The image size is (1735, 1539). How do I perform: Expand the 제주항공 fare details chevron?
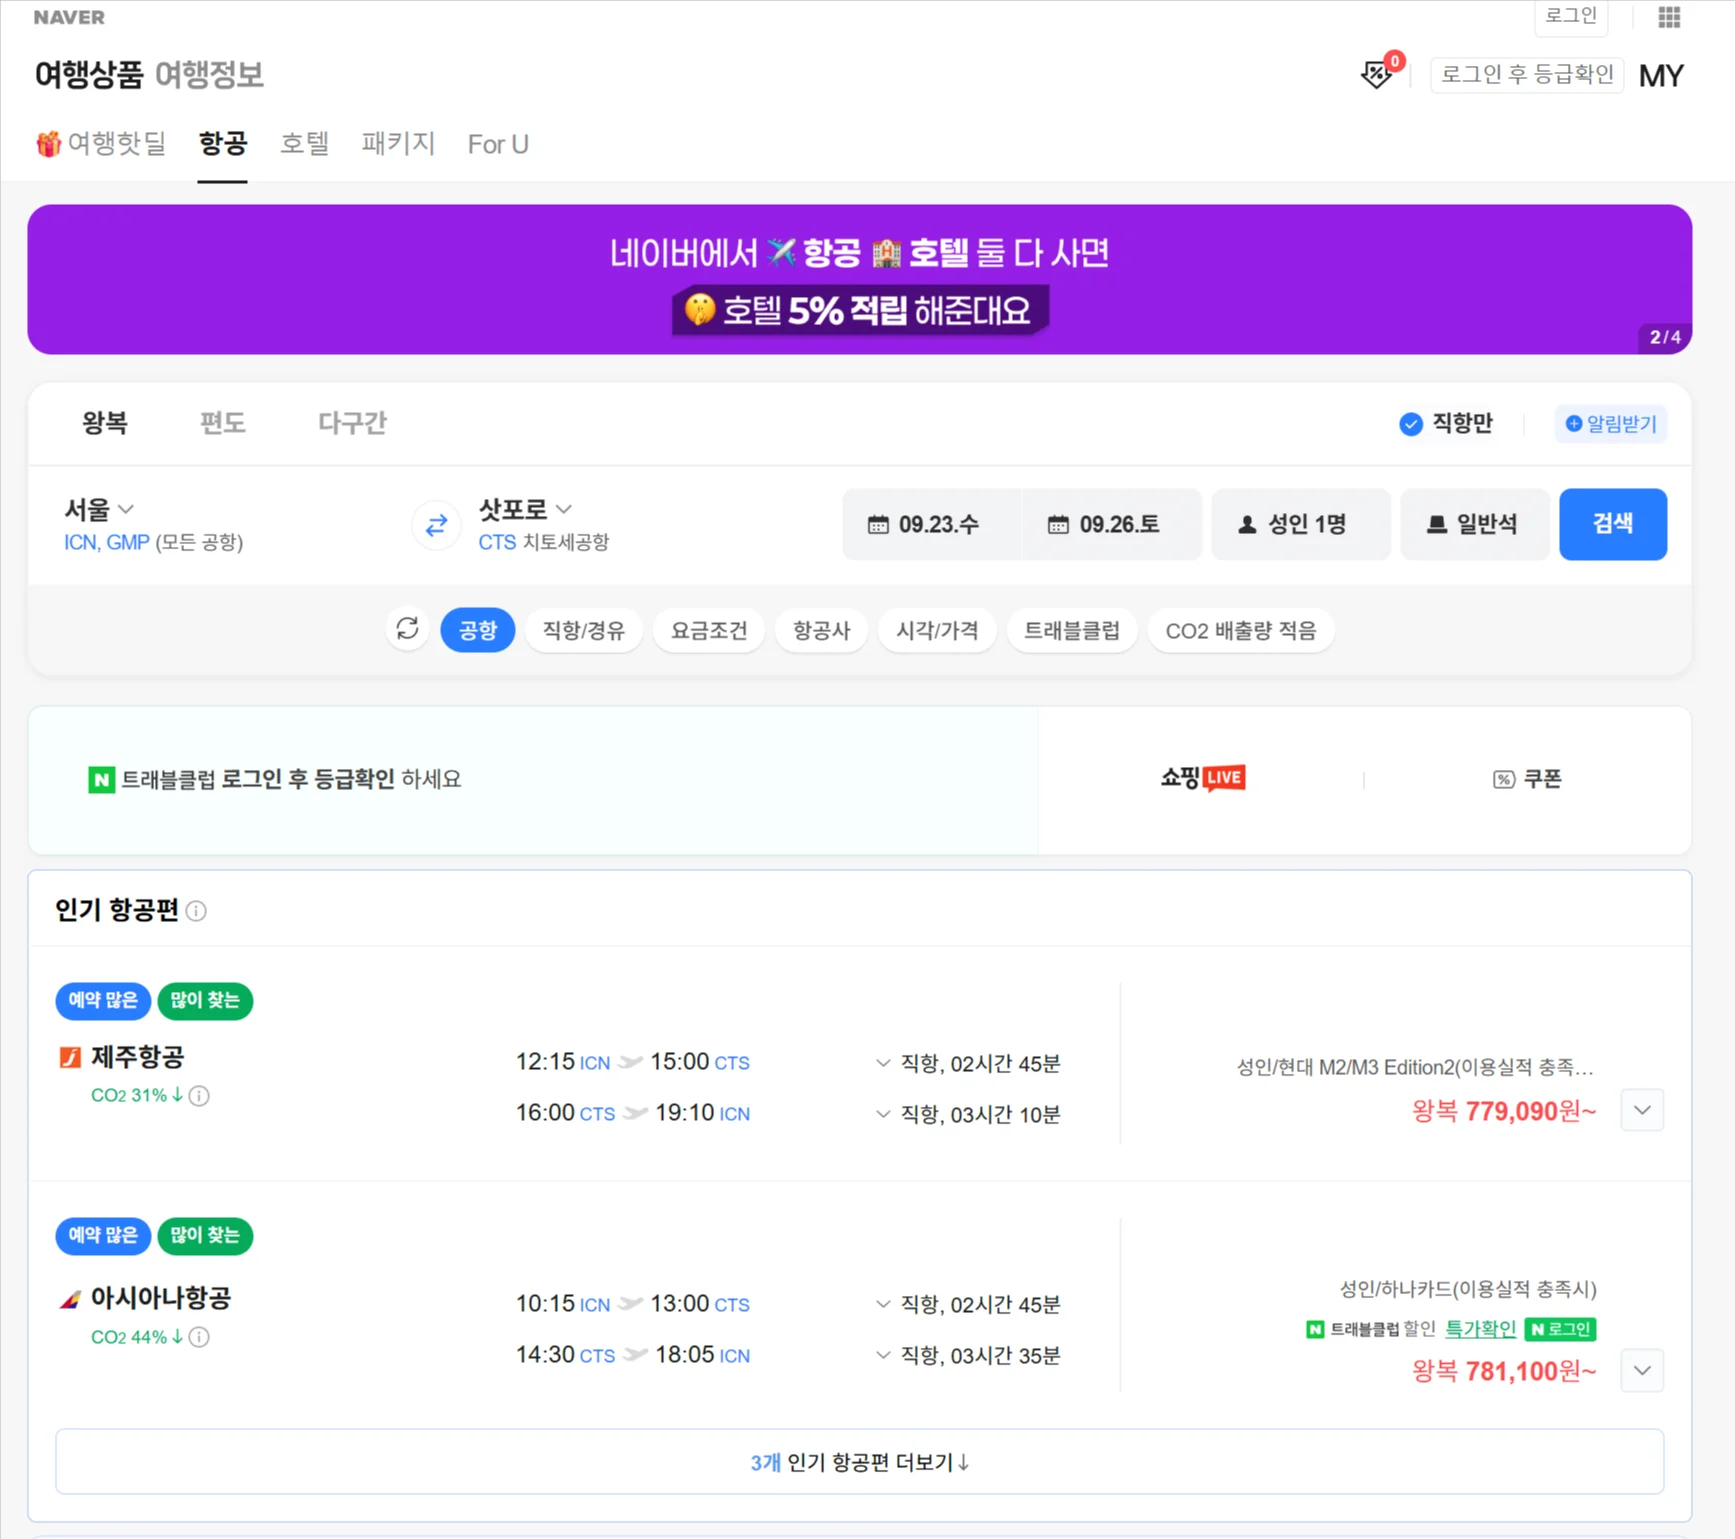1642,1110
